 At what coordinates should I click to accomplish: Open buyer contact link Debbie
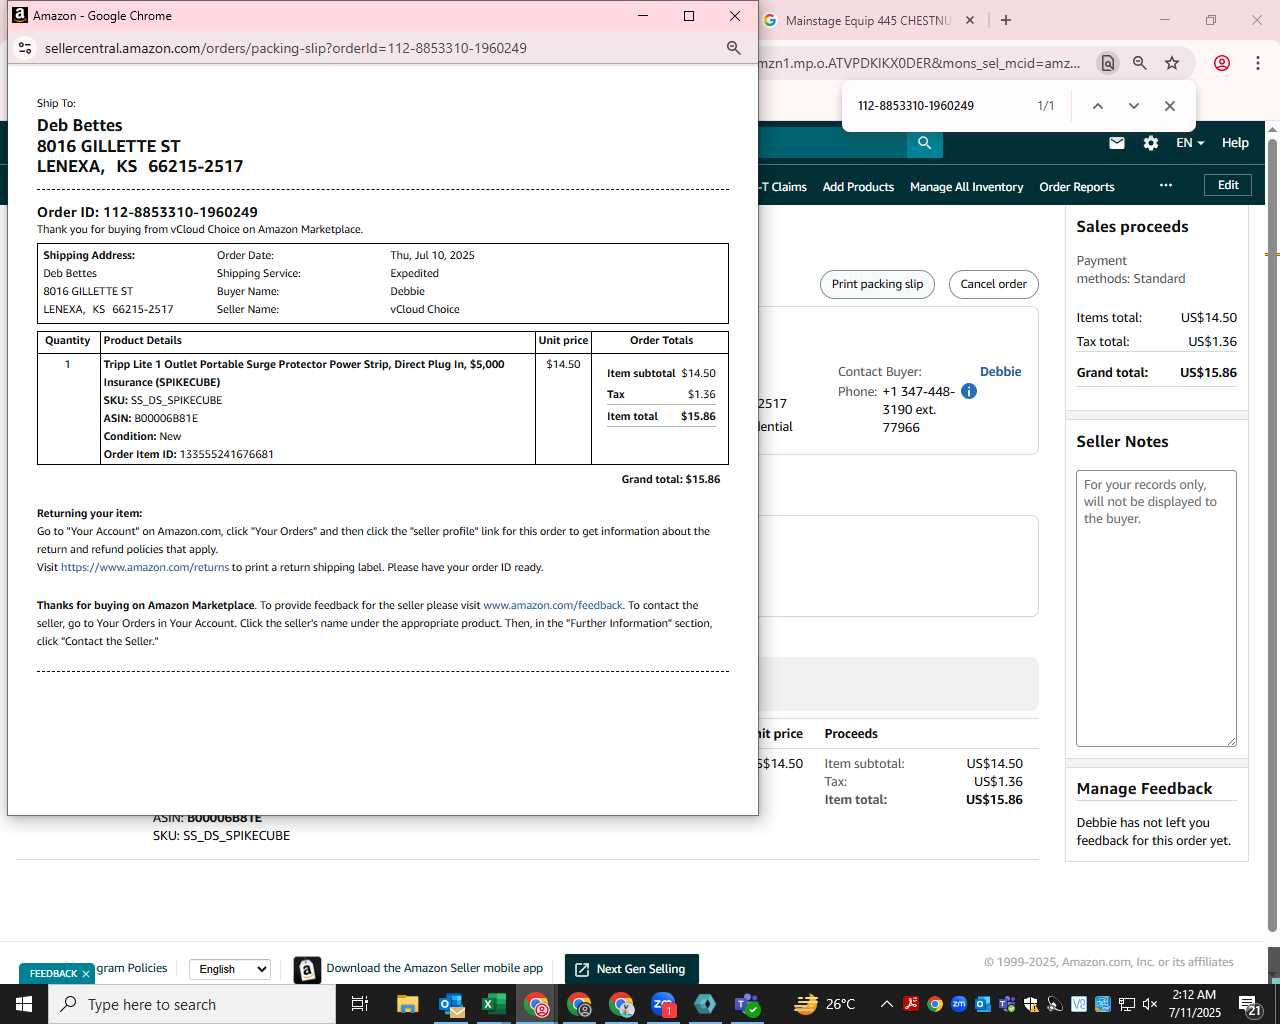[1000, 371]
